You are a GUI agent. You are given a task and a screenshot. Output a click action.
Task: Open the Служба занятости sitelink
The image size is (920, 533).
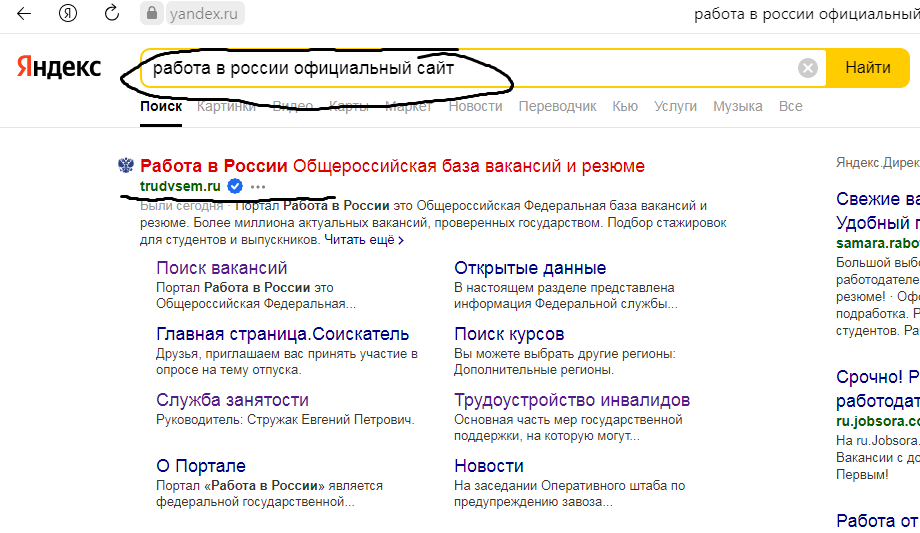[x=232, y=400]
